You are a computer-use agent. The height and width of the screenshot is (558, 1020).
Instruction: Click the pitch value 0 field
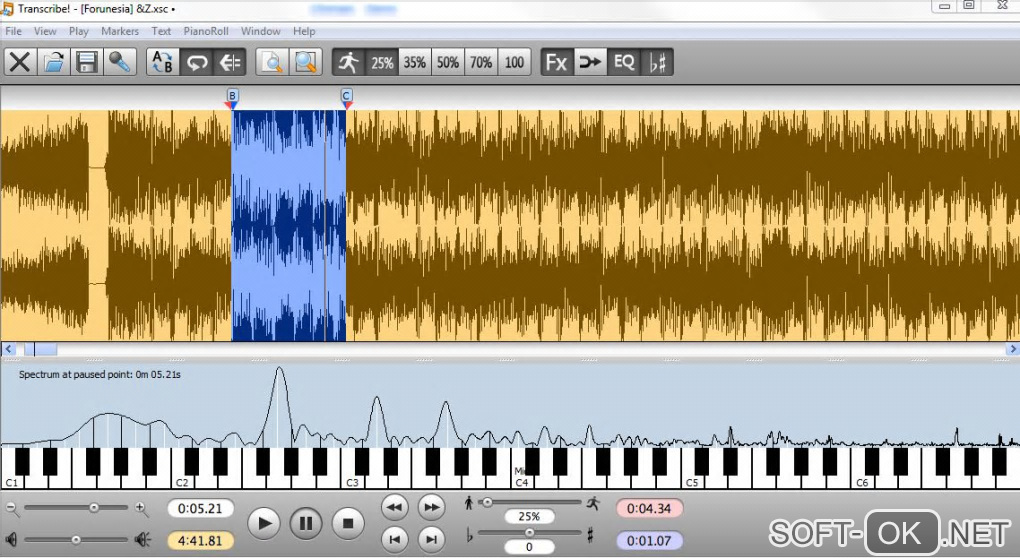529,547
